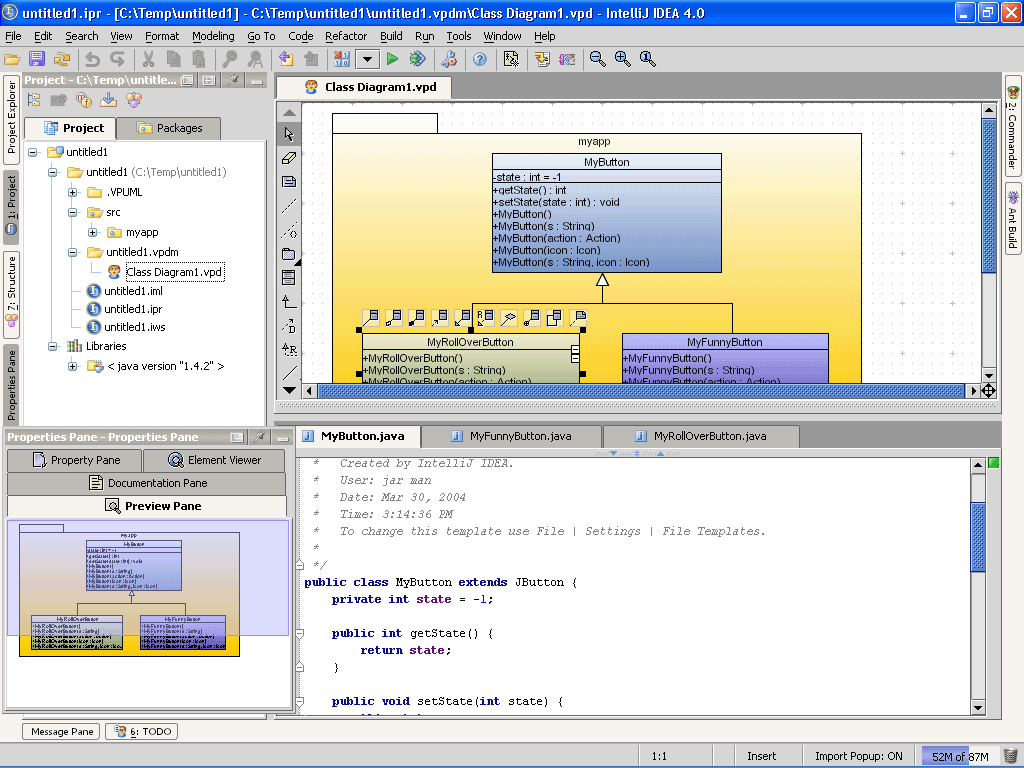The width and height of the screenshot is (1024, 768).
Task: Toggle Insert mode in the status bar
Action: tap(763, 755)
